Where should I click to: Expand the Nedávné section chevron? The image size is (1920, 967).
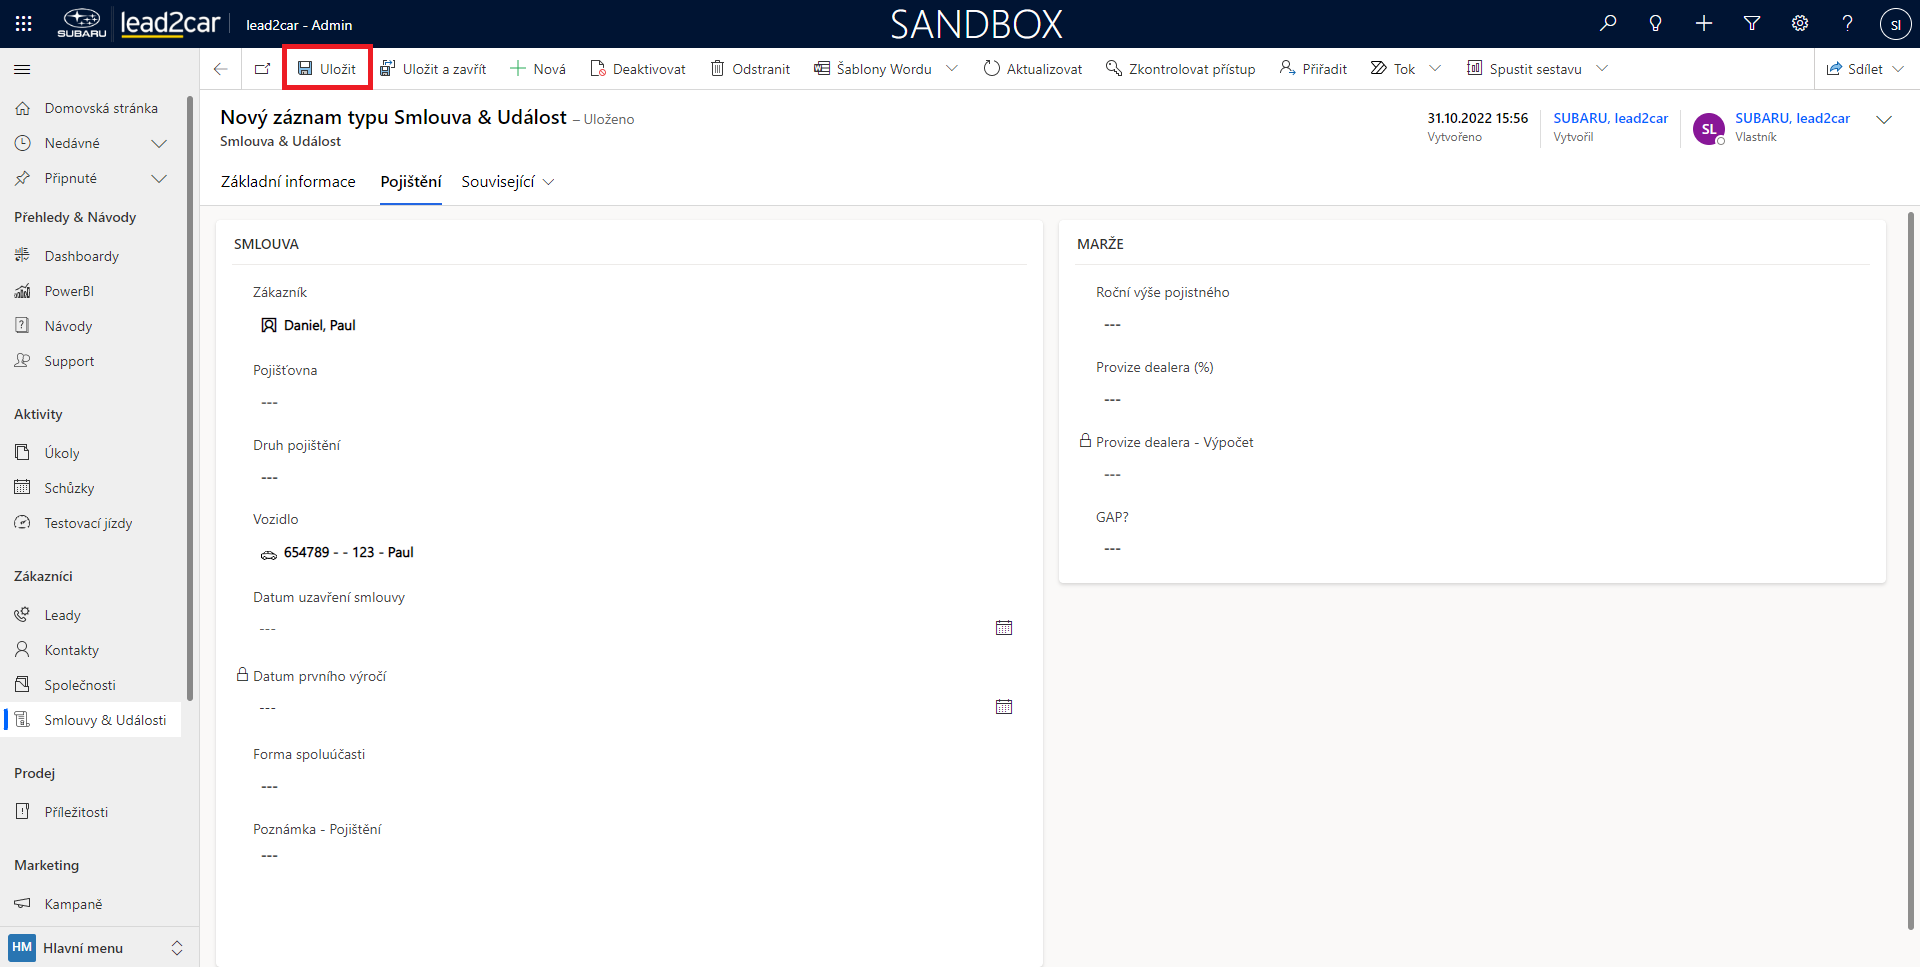point(158,143)
